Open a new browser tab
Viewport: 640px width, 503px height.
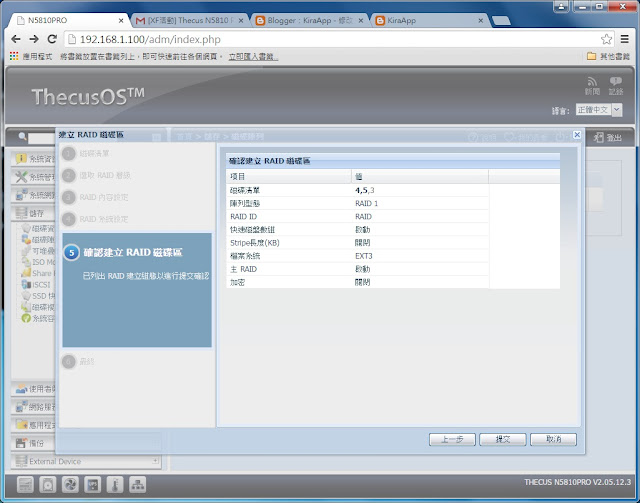(501, 20)
